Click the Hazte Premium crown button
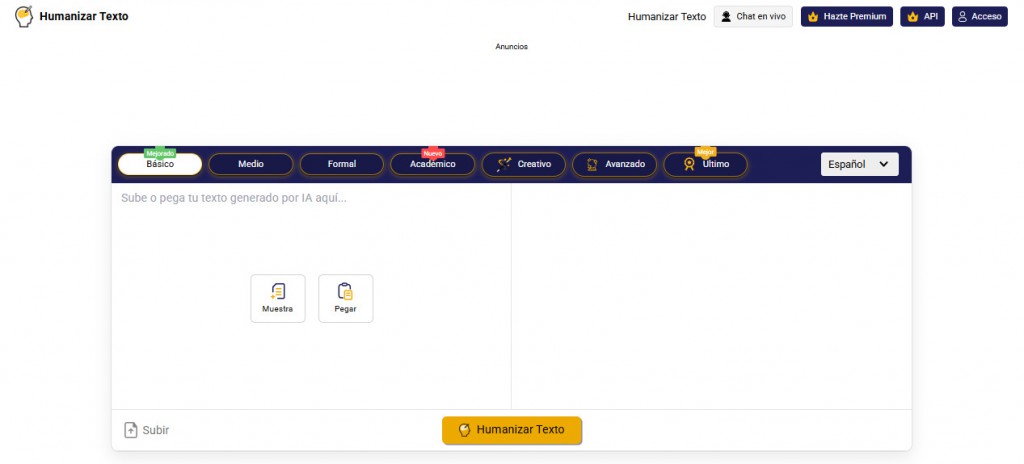The image size is (1024, 464). tap(846, 17)
